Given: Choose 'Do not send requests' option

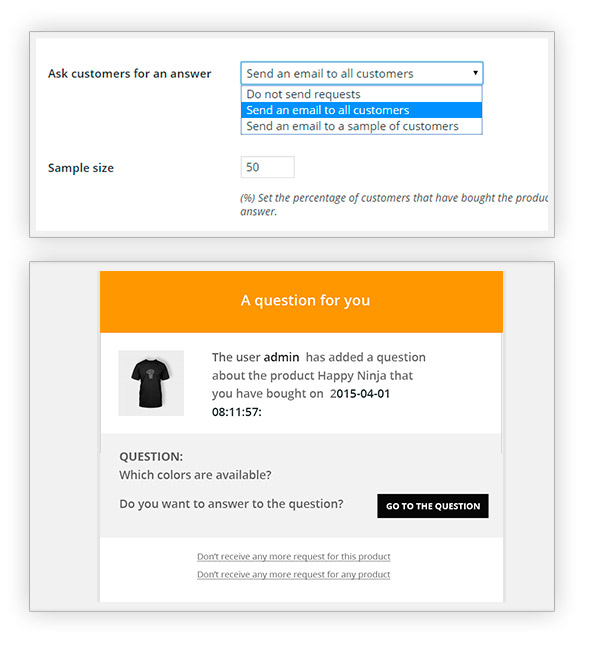Looking at the screenshot, I should point(303,94).
